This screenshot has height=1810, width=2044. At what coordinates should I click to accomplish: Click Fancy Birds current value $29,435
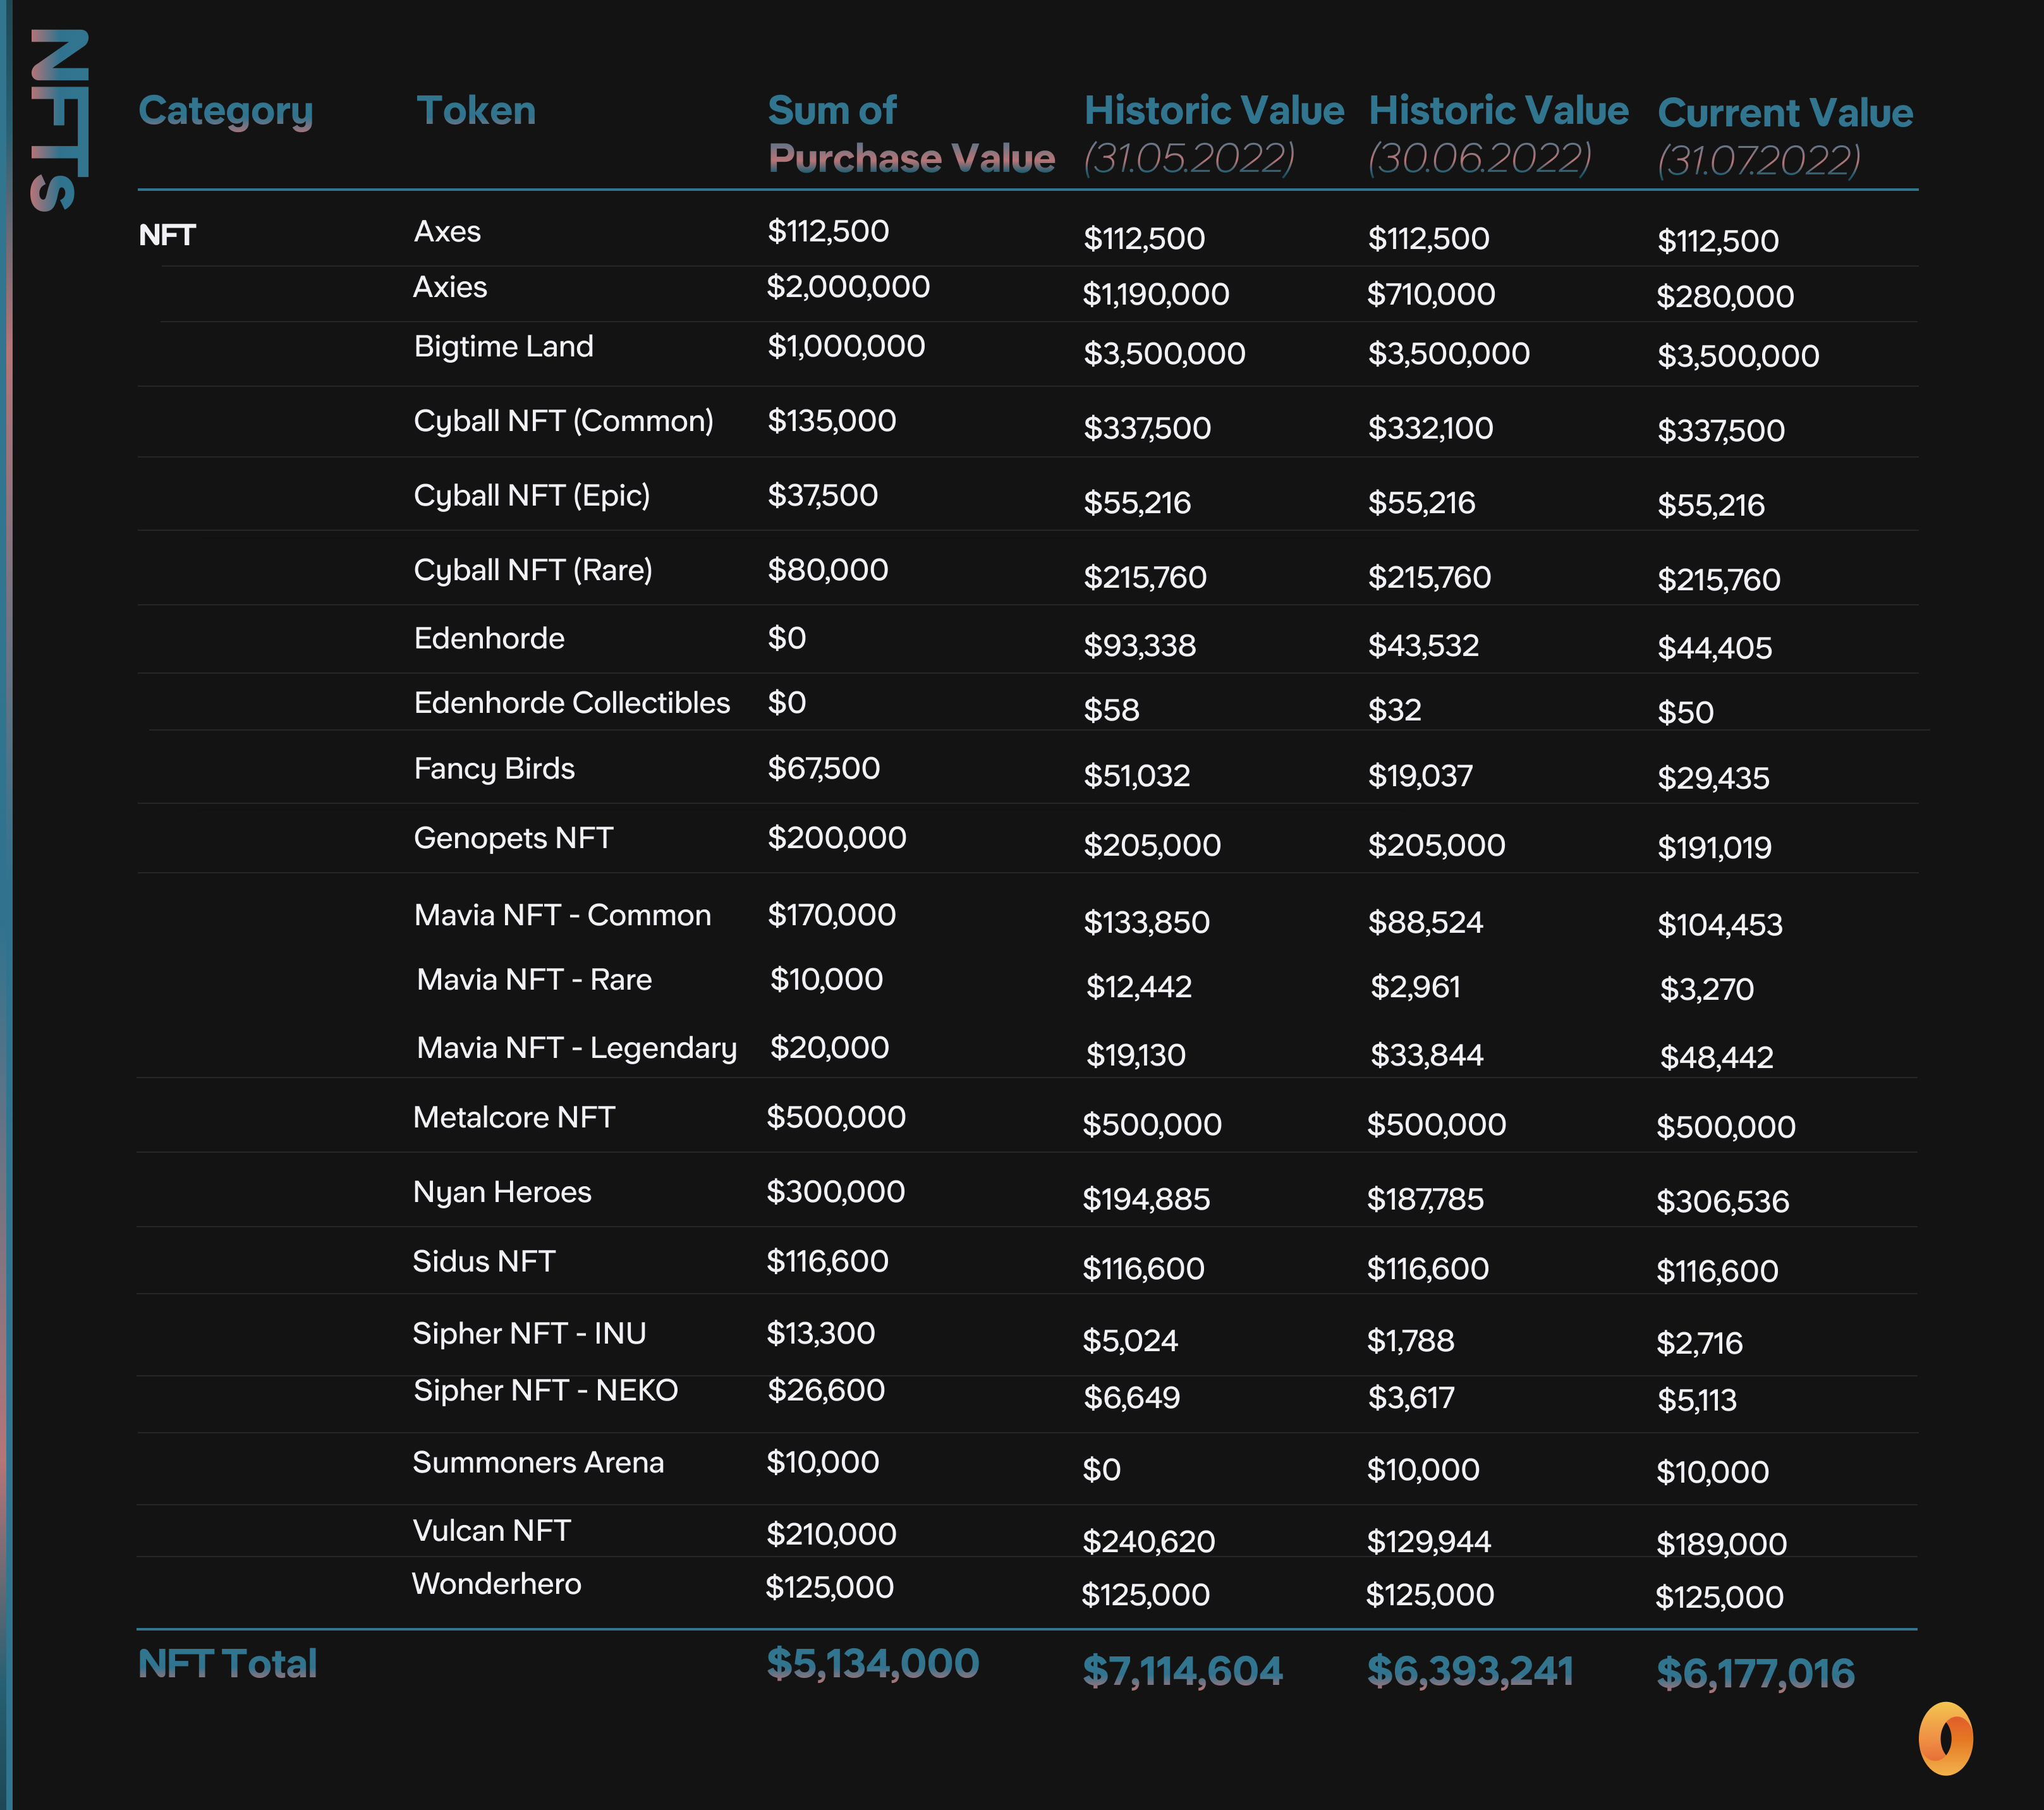1713,778
